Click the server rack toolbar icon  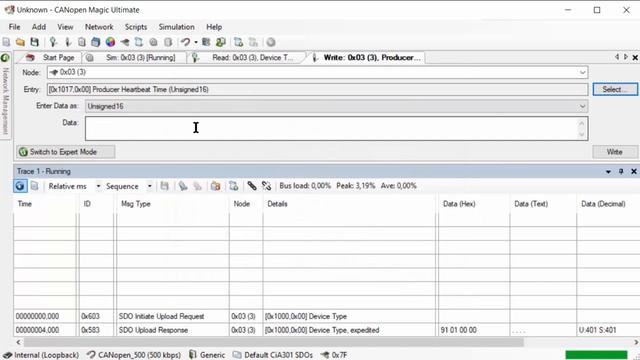[x=206, y=42]
